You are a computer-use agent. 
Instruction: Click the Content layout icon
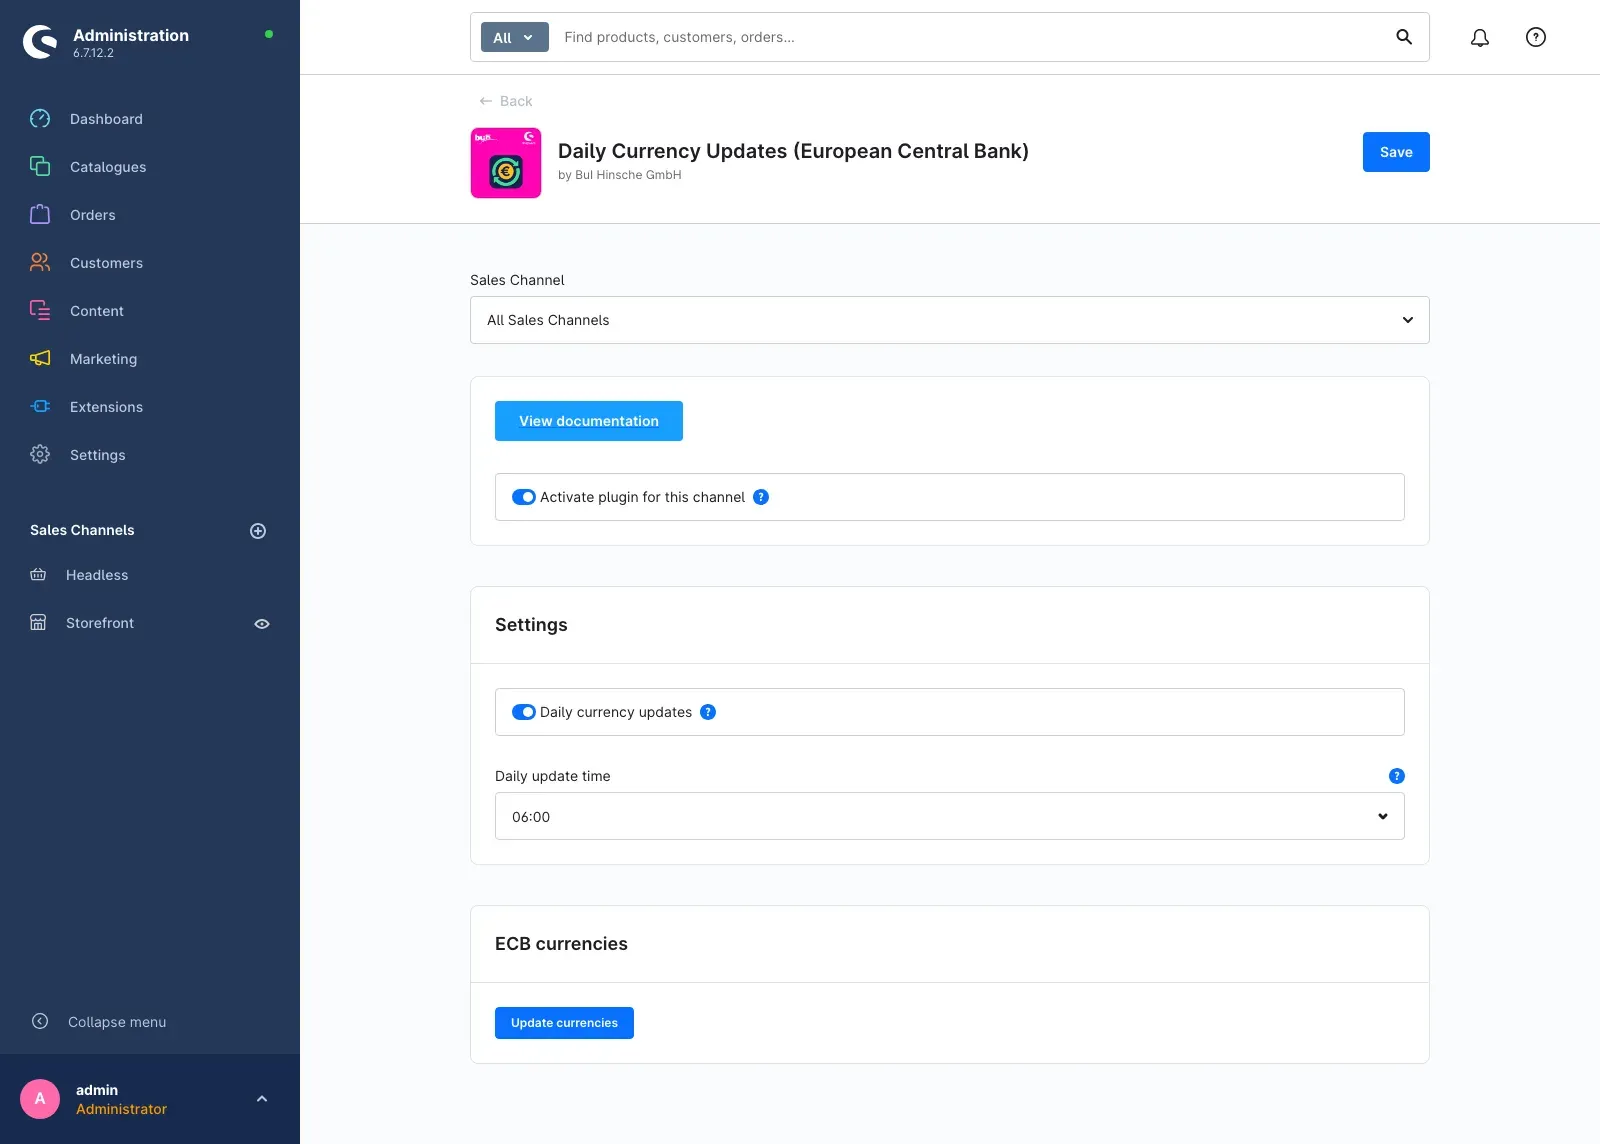coord(40,311)
